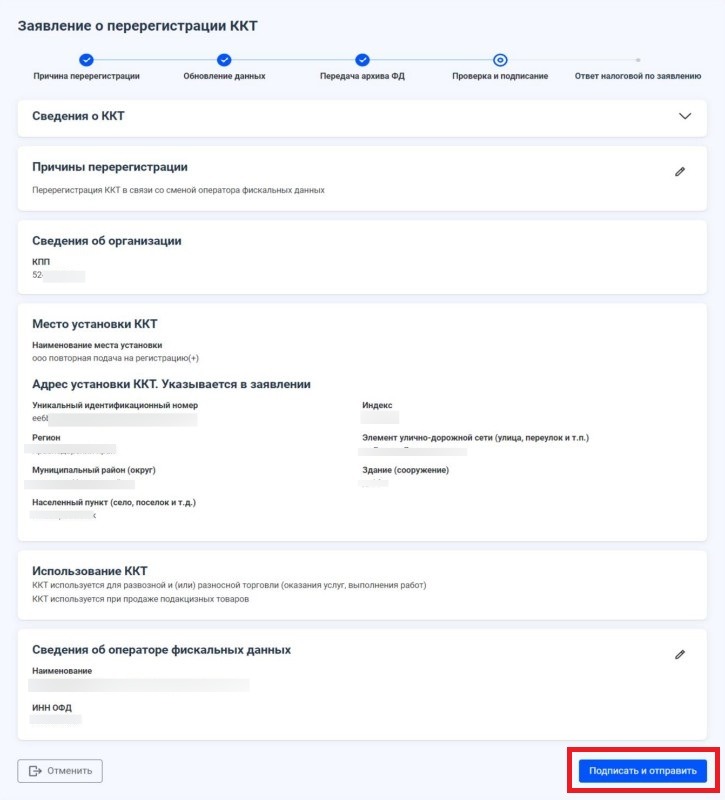This screenshot has height=800, width=725.
Task: Select the Проверка и подписание step circle
Action: point(500,60)
